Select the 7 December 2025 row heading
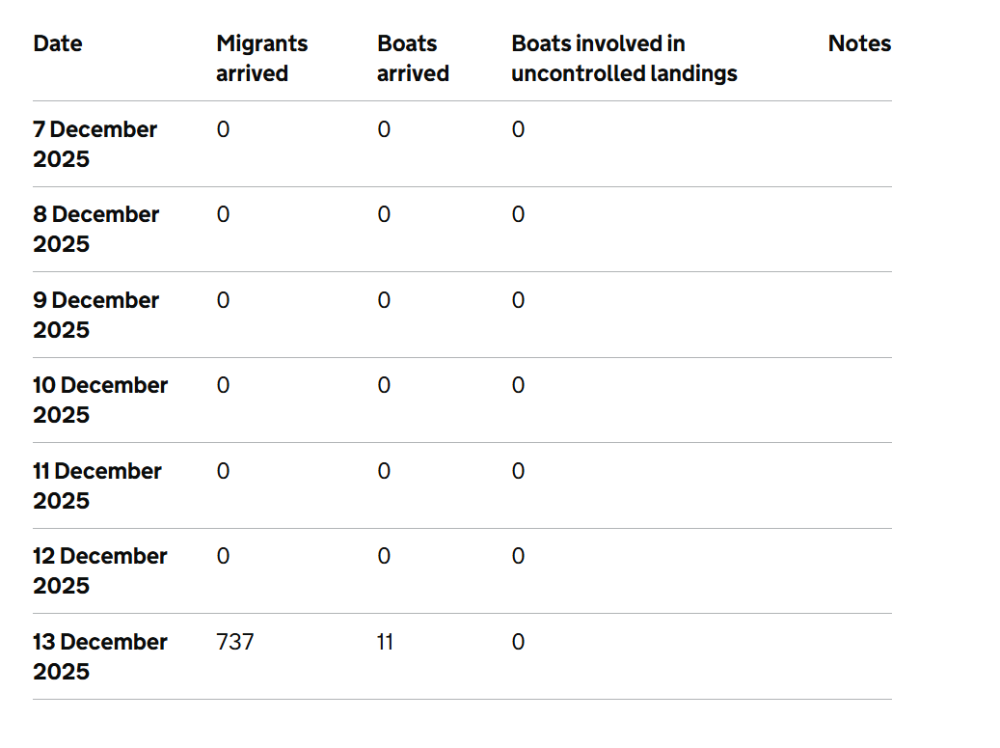The height and width of the screenshot is (748, 1000). tap(95, 144)
